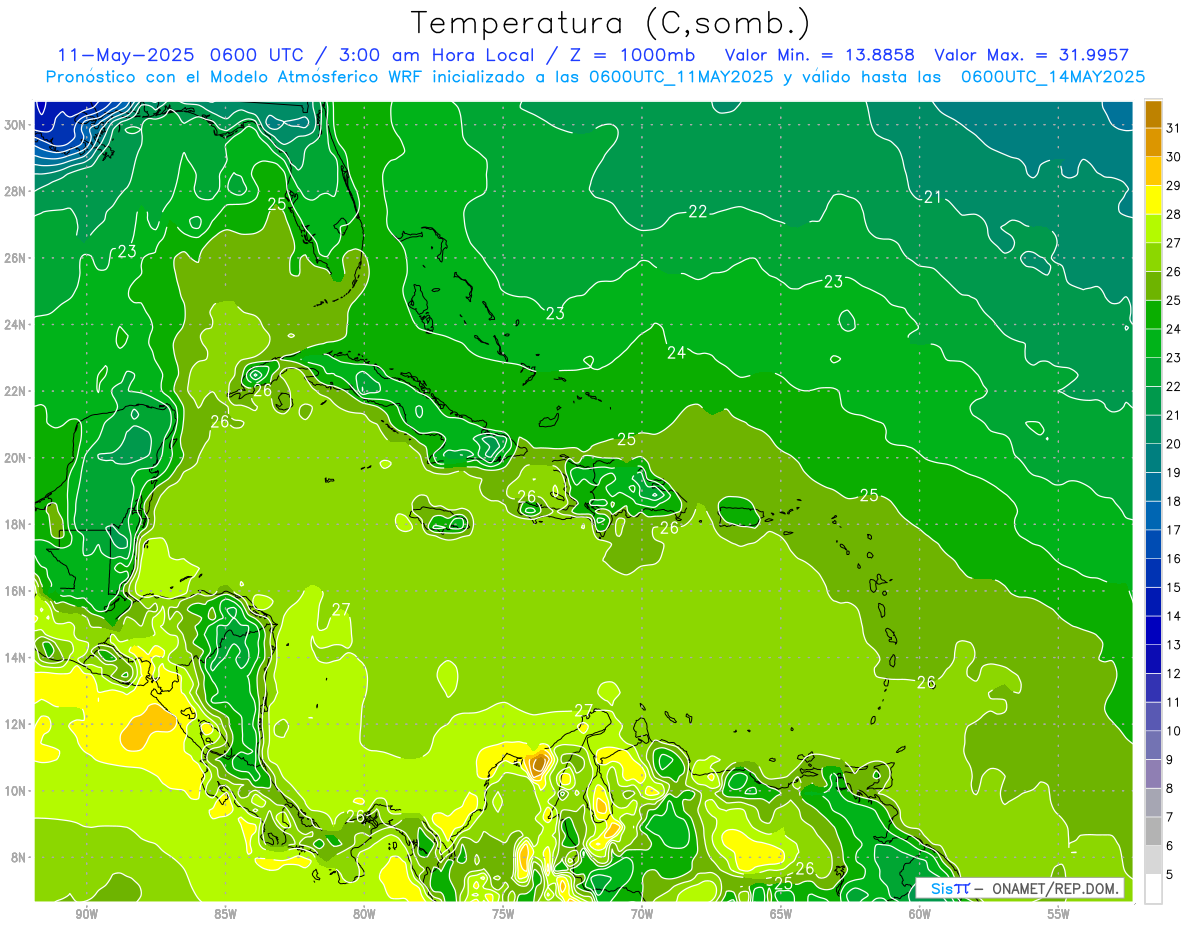Image resolution: width=1200 pixels, height=927 pixels.
Task: Click the green legend band between 23 and 24
Action: pyautogui.click(x=1153, y=343)
